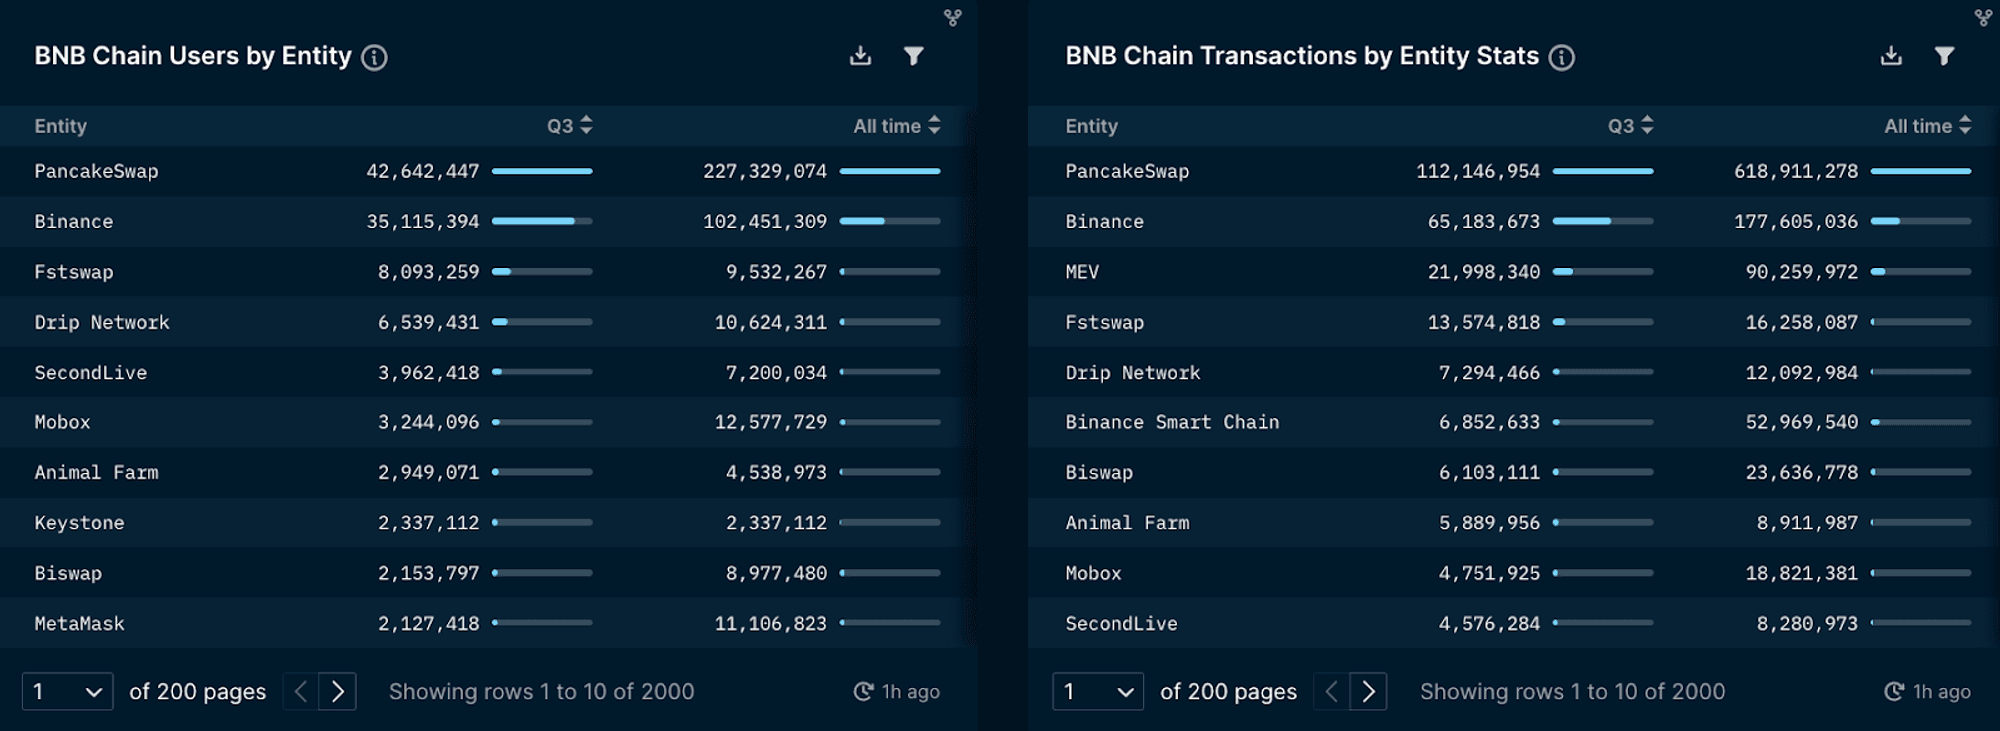Select MEV entity in Transactions table
Viewport: 2000px width, 731px height.
pyautogui.click(x=1082, y=271)
